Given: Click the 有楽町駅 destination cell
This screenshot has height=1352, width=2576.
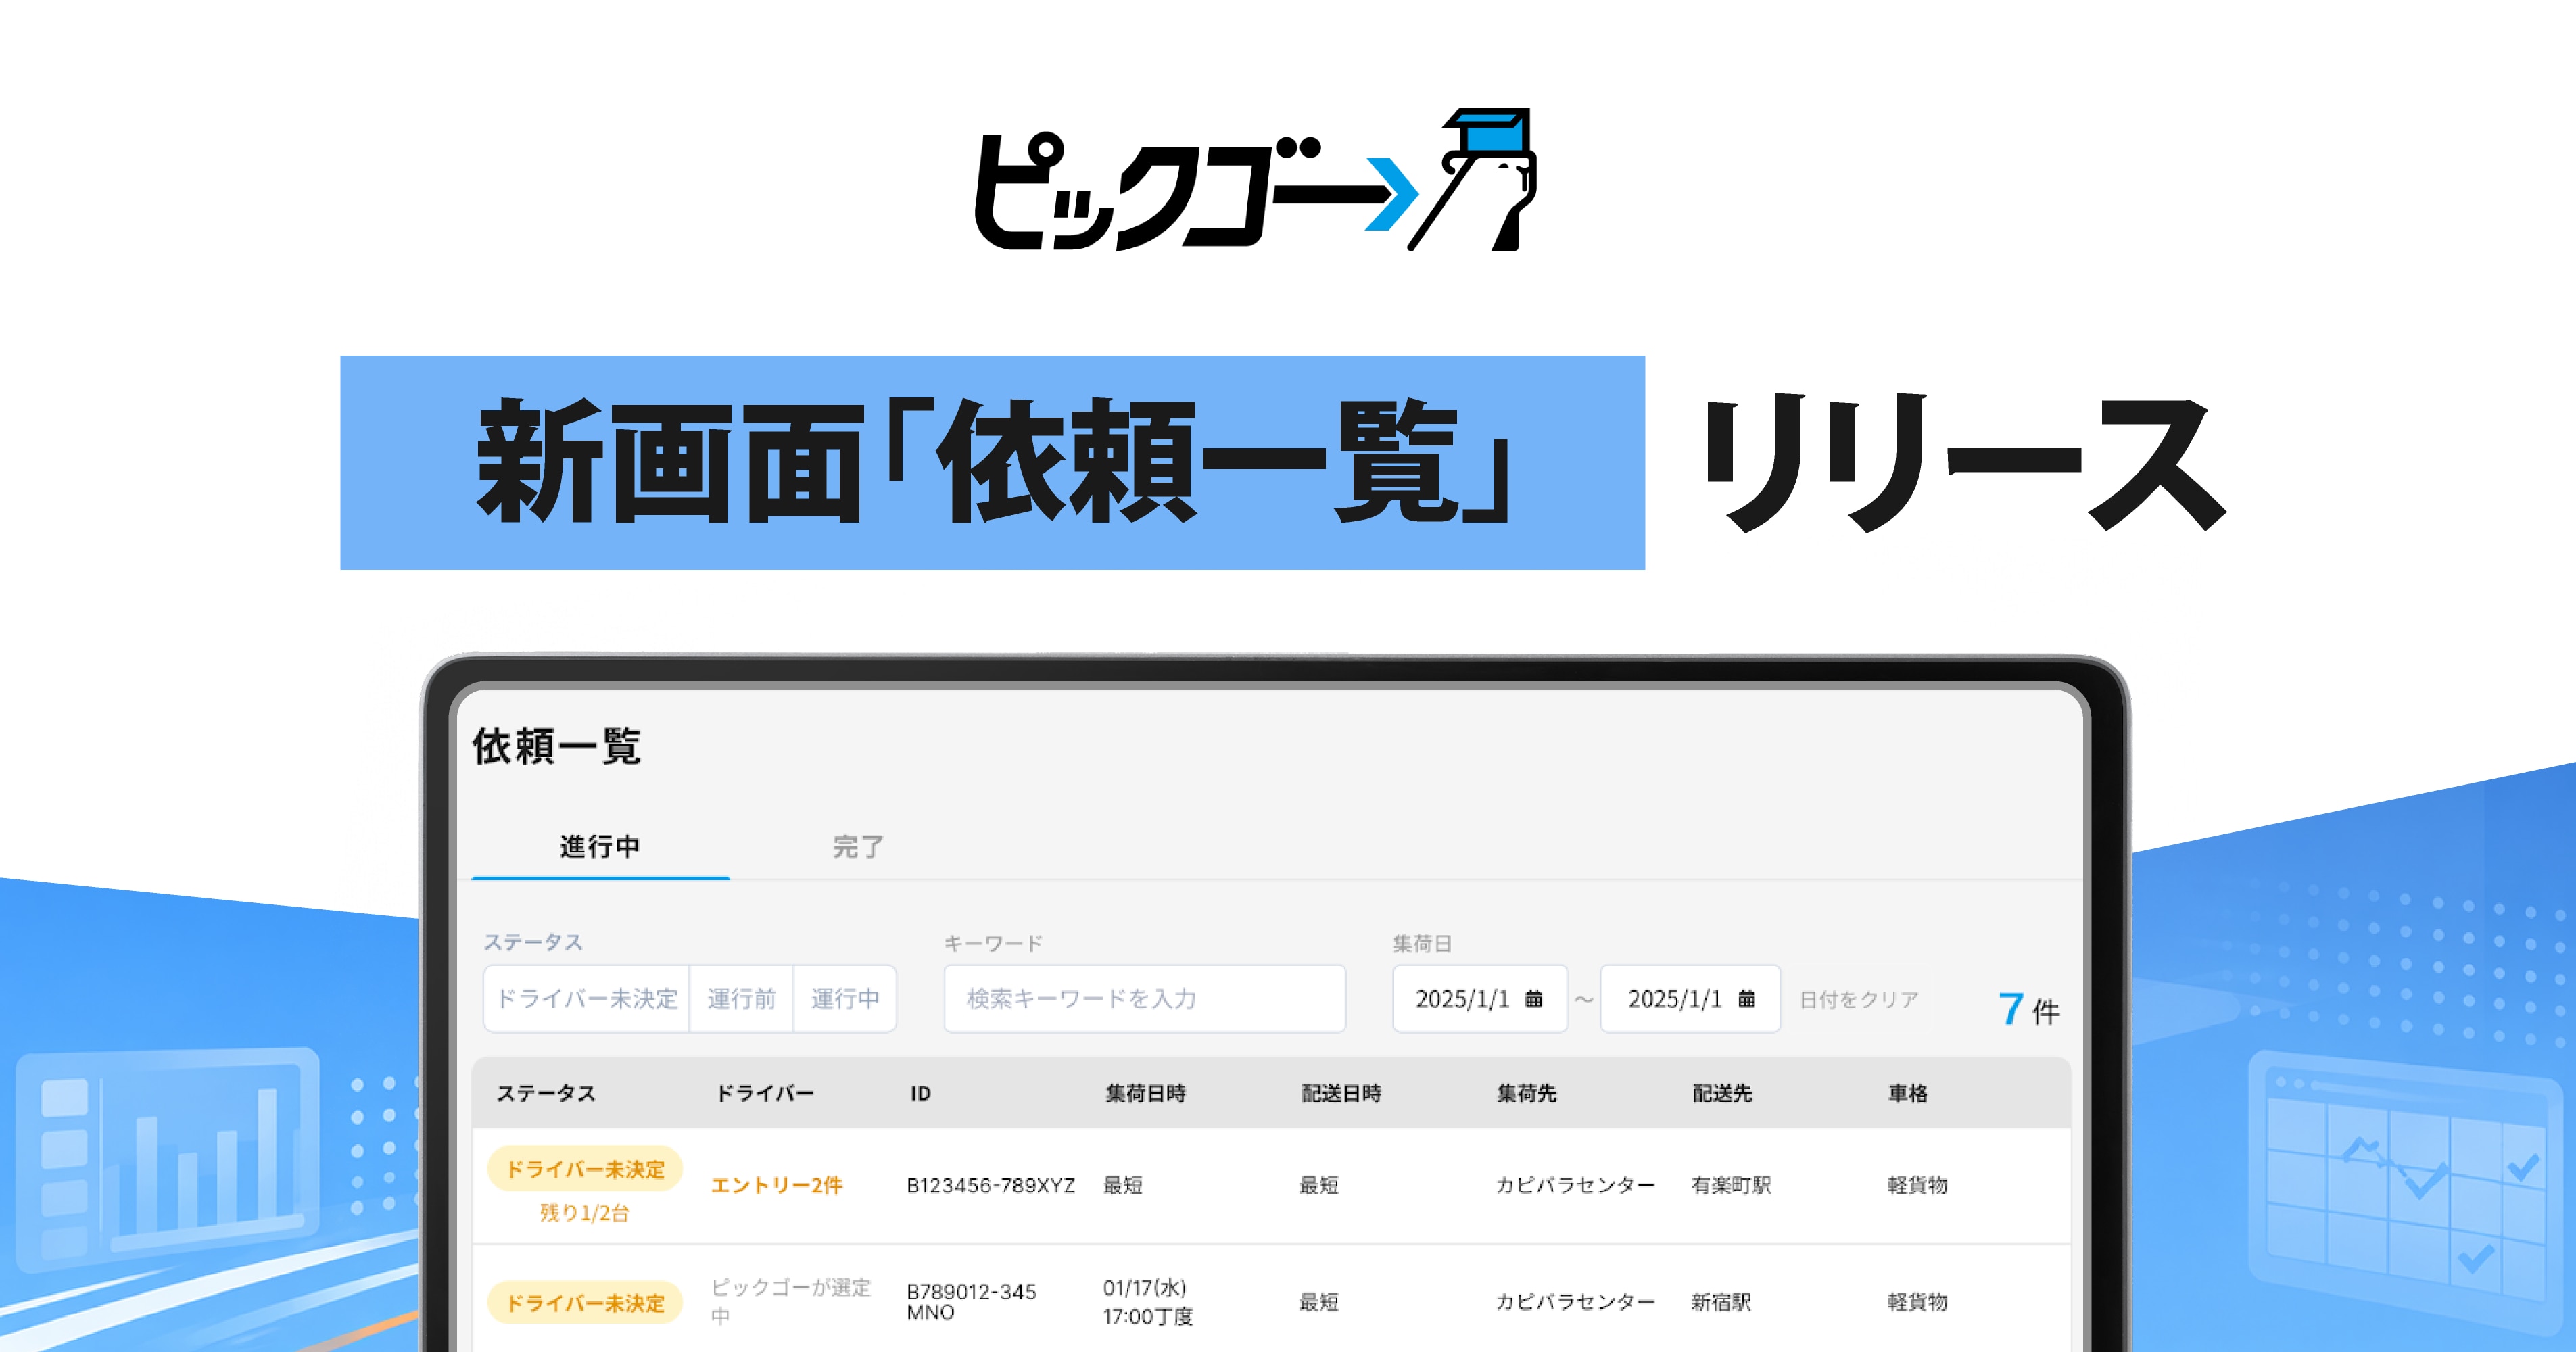Looking at the screenshot, I should pos(1731,1185).
